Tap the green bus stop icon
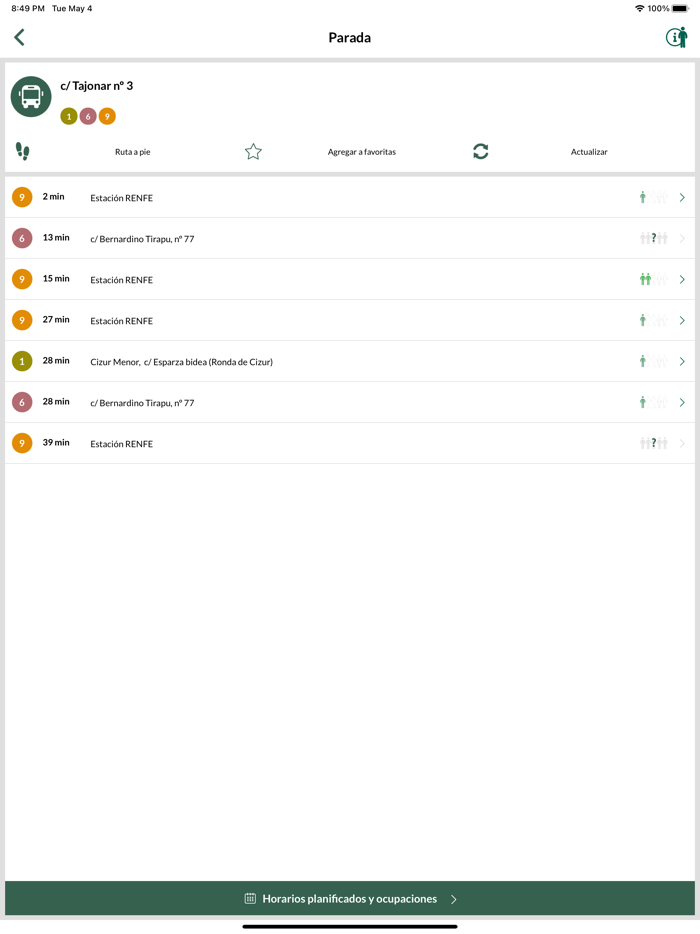 coord(31,97)
